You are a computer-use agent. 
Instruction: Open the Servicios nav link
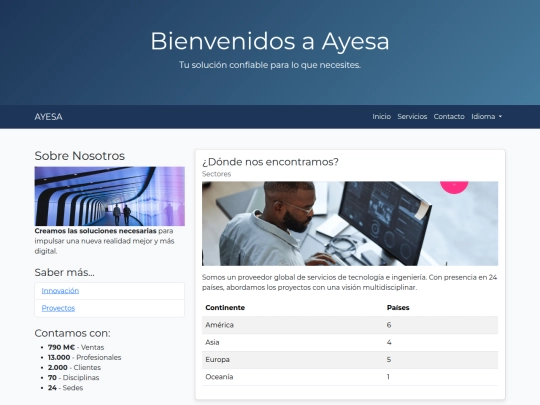(412, 116)
